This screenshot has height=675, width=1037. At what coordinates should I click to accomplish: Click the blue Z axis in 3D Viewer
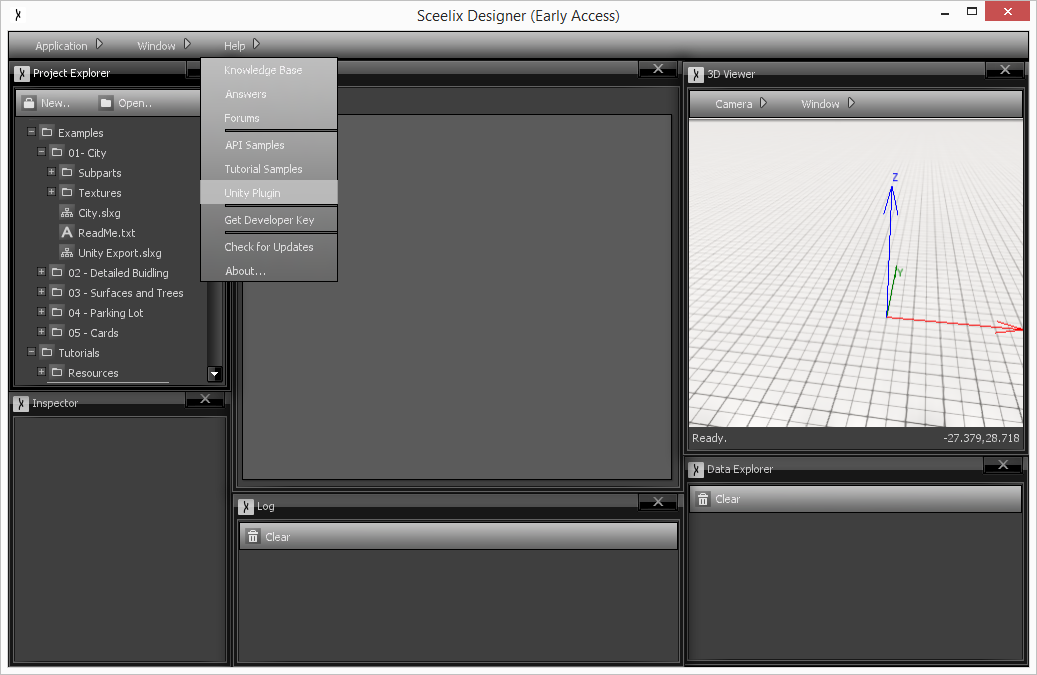click(x=890, y=251)
